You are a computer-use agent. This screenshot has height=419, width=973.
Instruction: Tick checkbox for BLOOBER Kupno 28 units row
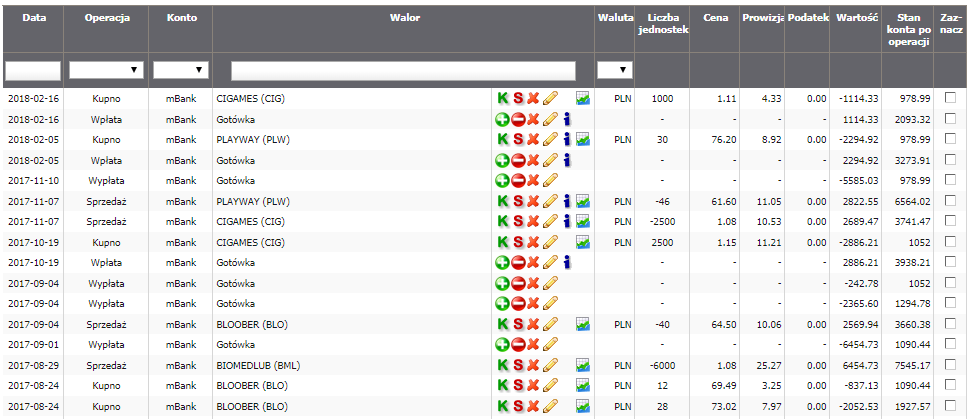point(950,405)
